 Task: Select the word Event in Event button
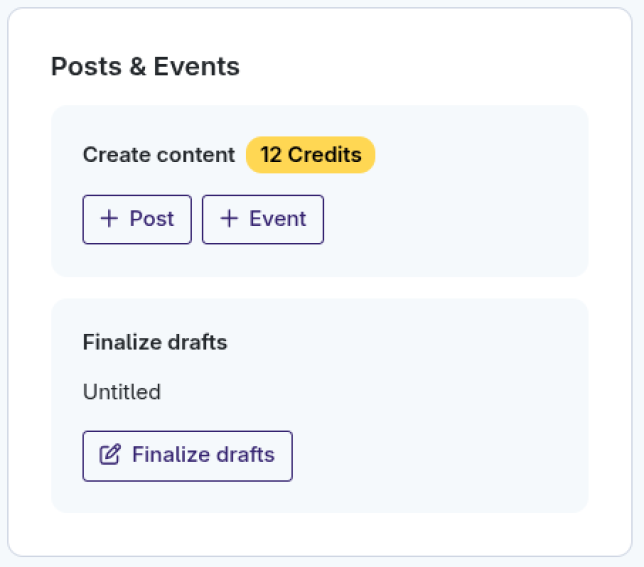pyautogui.click(x=277, y=219)
